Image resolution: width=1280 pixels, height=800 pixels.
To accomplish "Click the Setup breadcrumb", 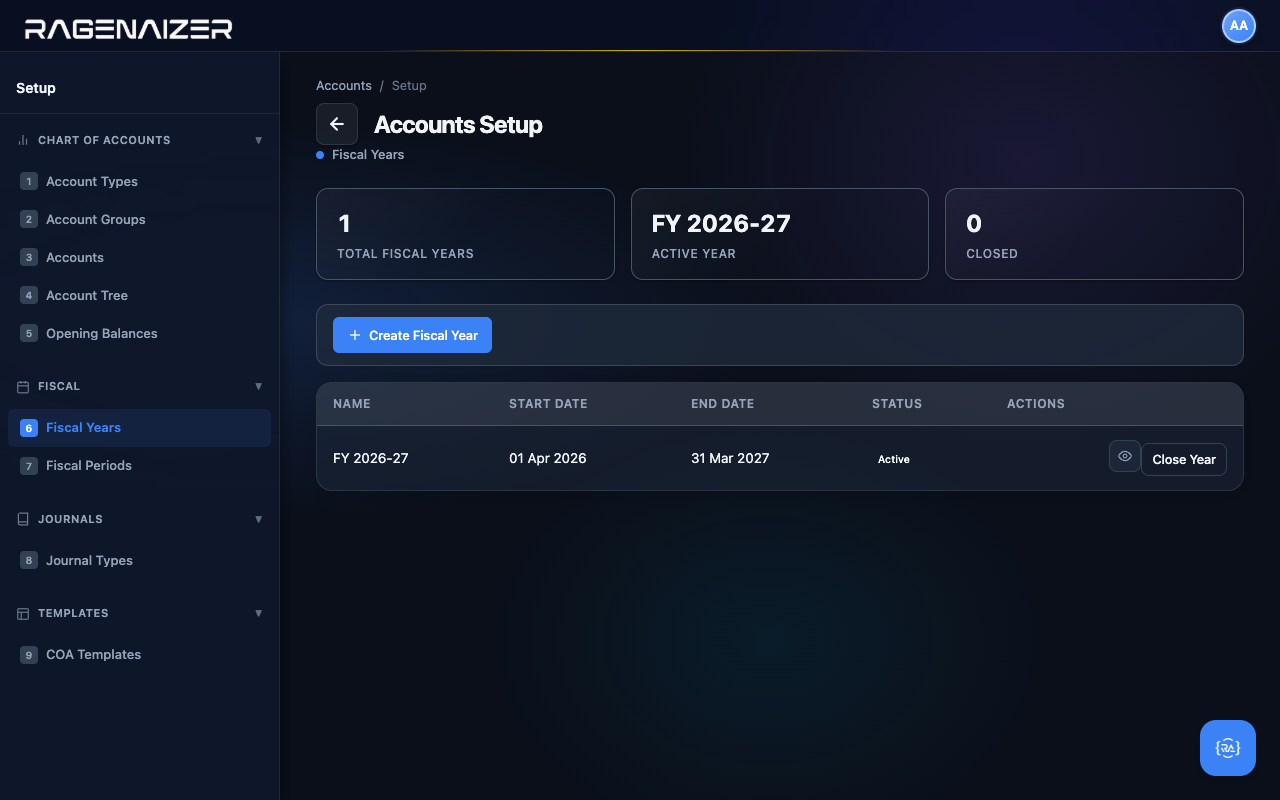I will 409,86.
